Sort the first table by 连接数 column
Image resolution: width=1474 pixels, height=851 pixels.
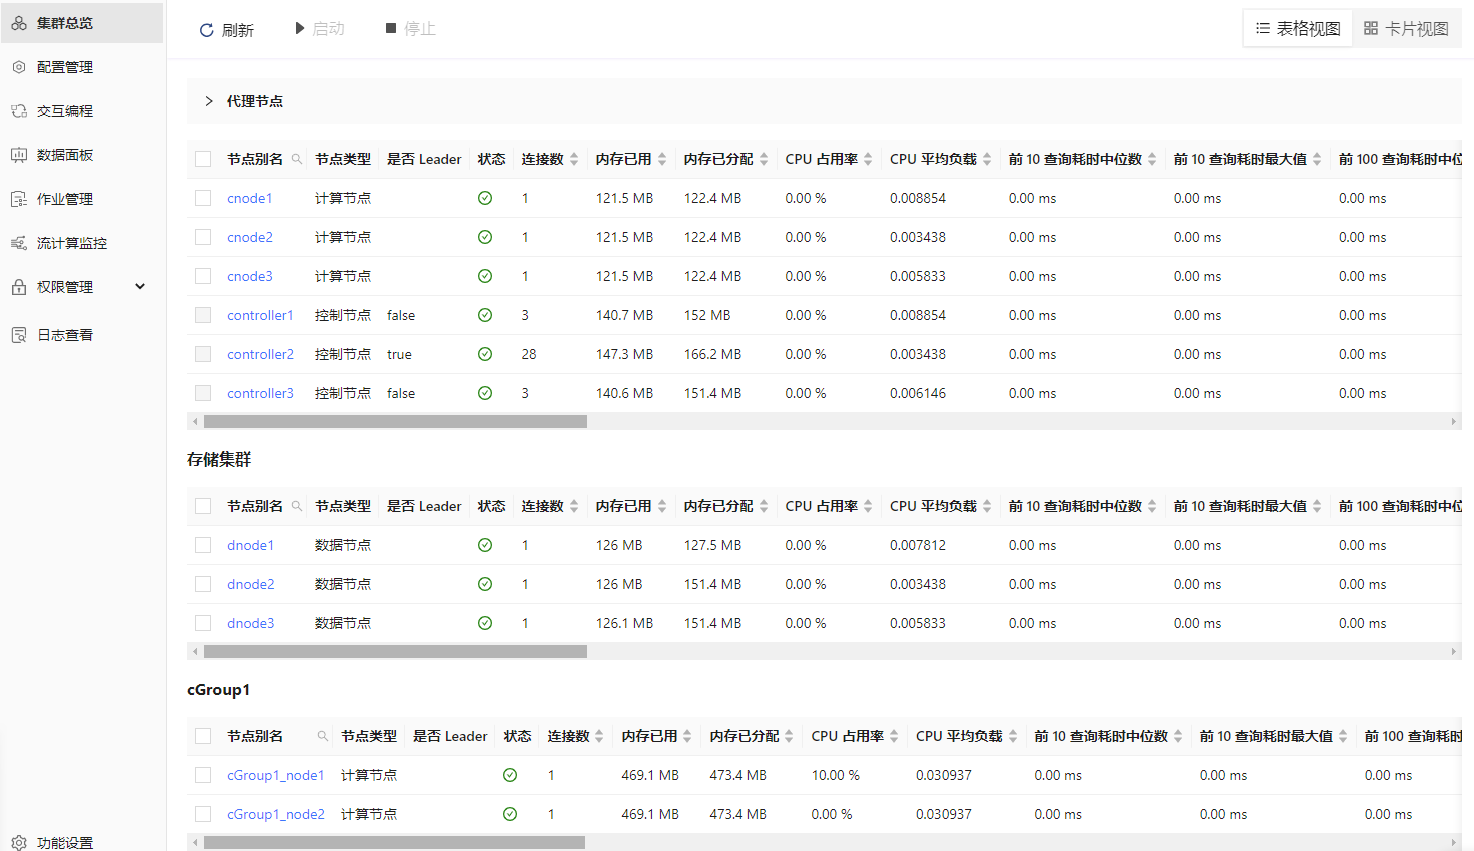point(574,159)
